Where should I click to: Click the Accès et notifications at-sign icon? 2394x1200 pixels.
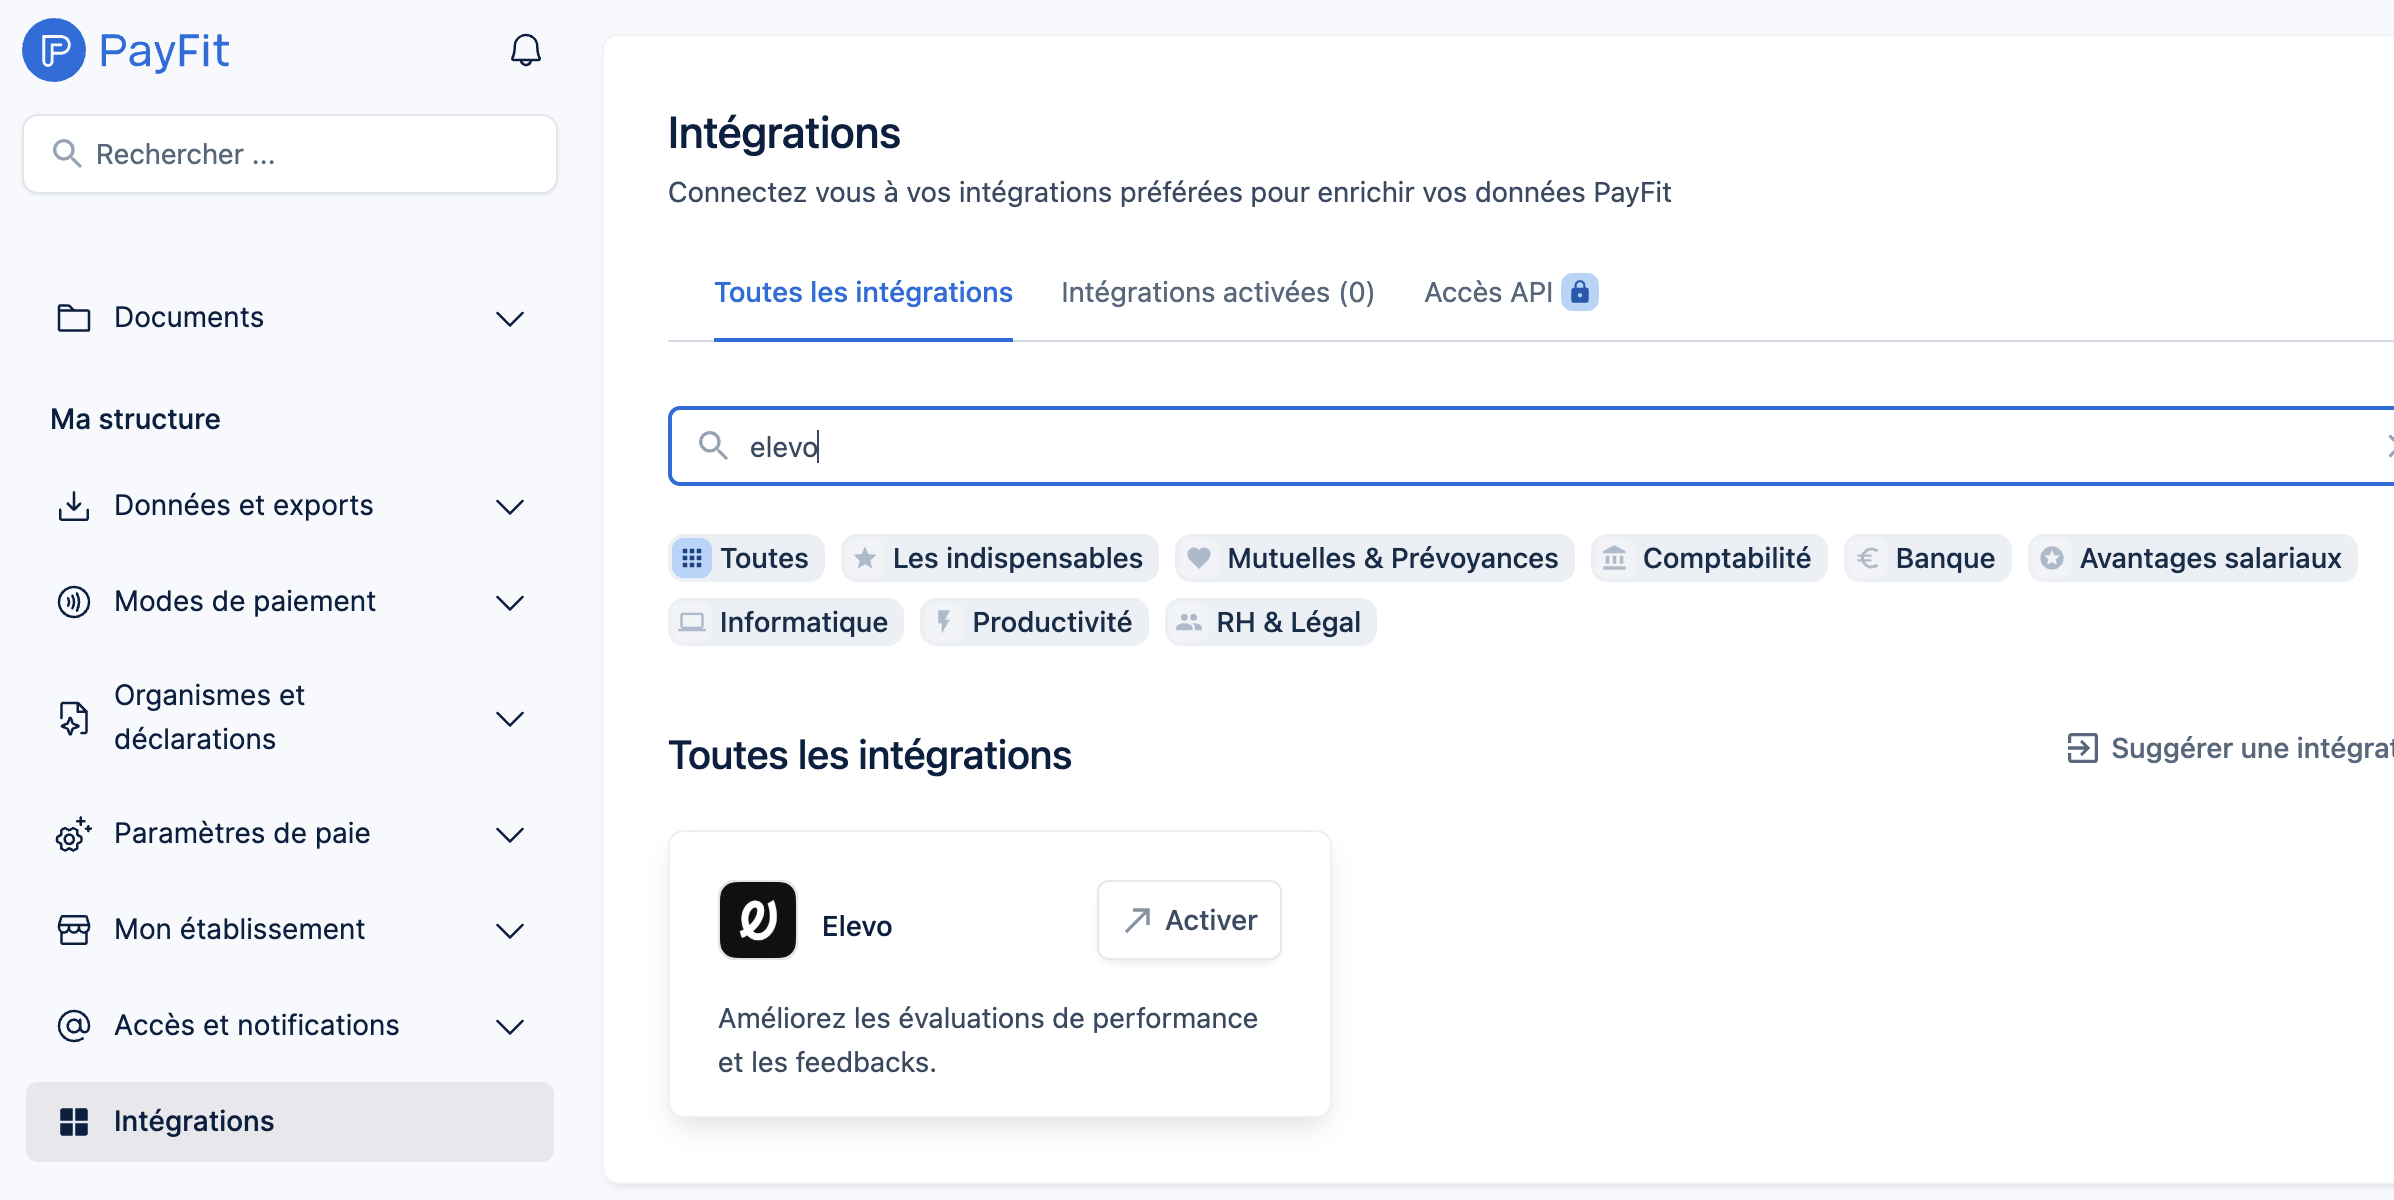(74, 1026)
